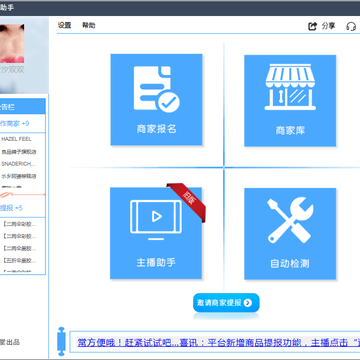Viewport: 360px width, 360px height.
Task: Open the 商家报名 merchant registration tile
Action: (x=156, y=100)
